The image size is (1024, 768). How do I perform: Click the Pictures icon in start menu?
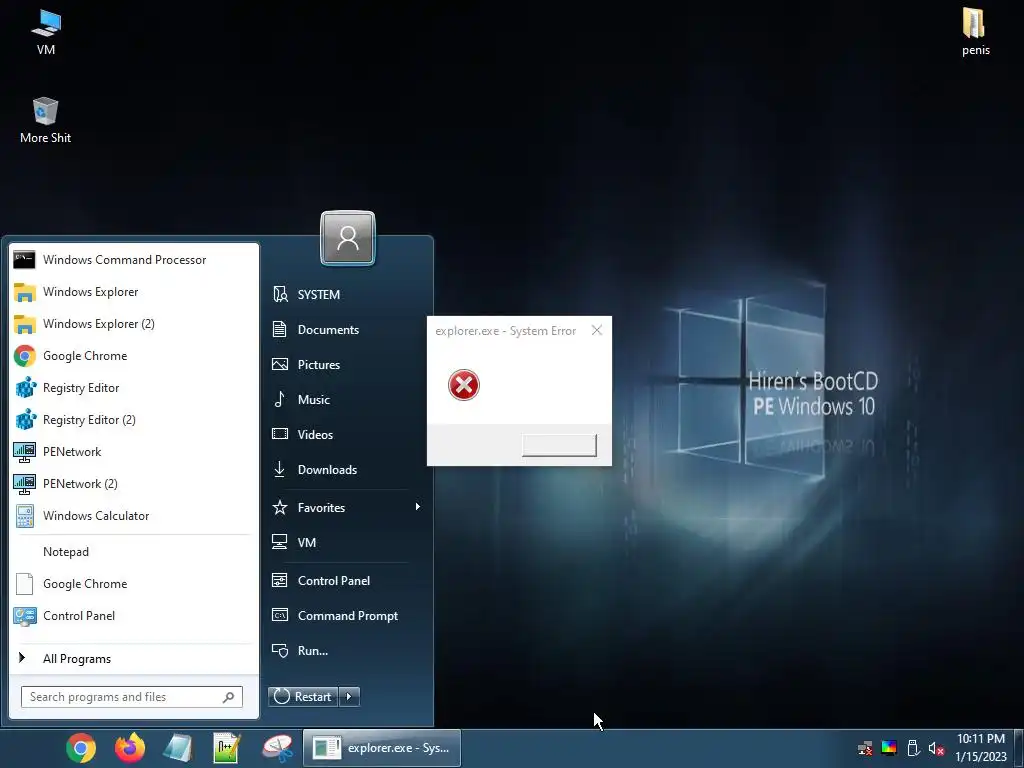(280, 364)
